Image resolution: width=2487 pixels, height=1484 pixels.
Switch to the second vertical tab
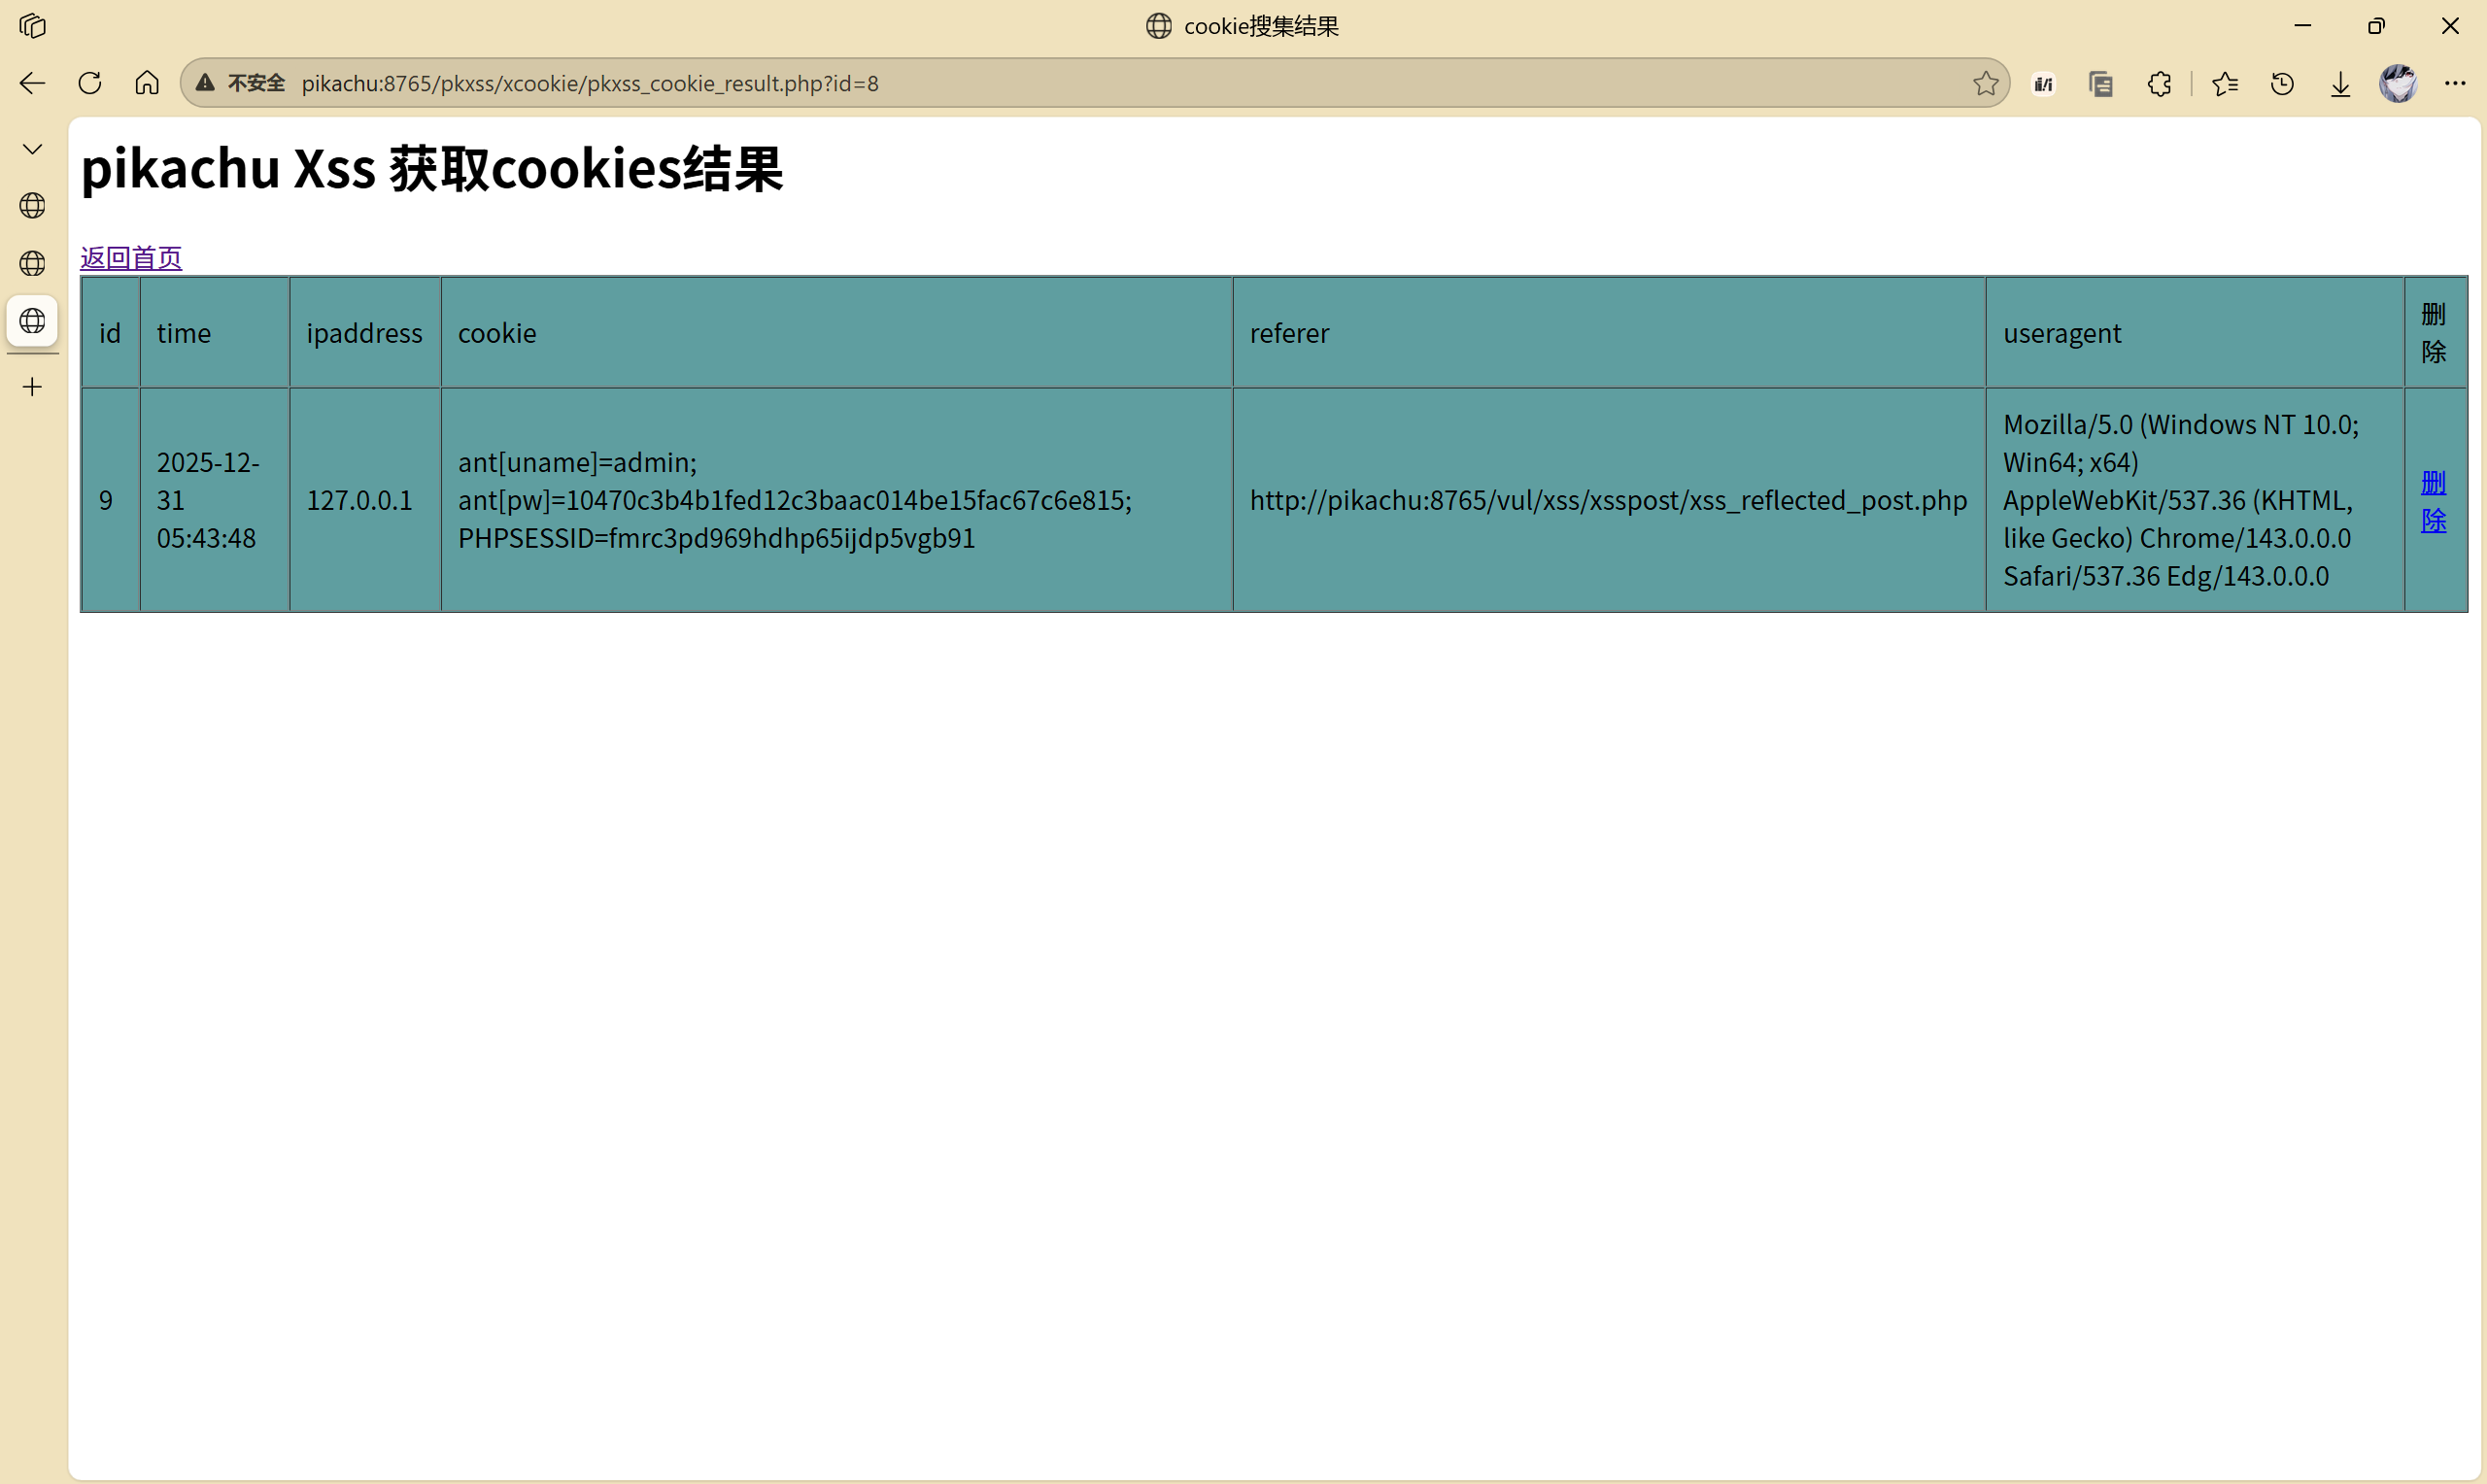32,263
